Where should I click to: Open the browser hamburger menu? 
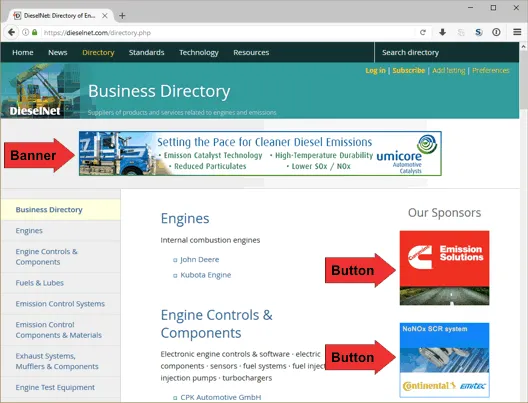coord(517,32)
